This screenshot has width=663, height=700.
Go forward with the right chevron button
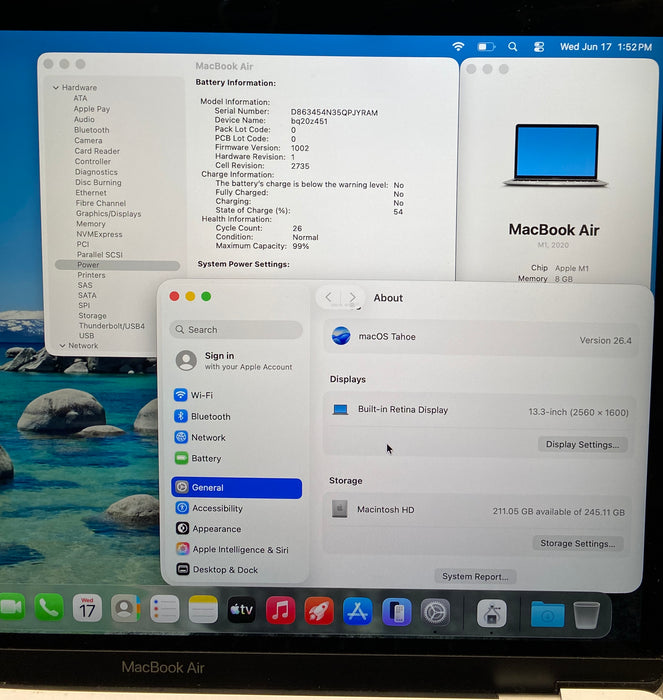352,297
